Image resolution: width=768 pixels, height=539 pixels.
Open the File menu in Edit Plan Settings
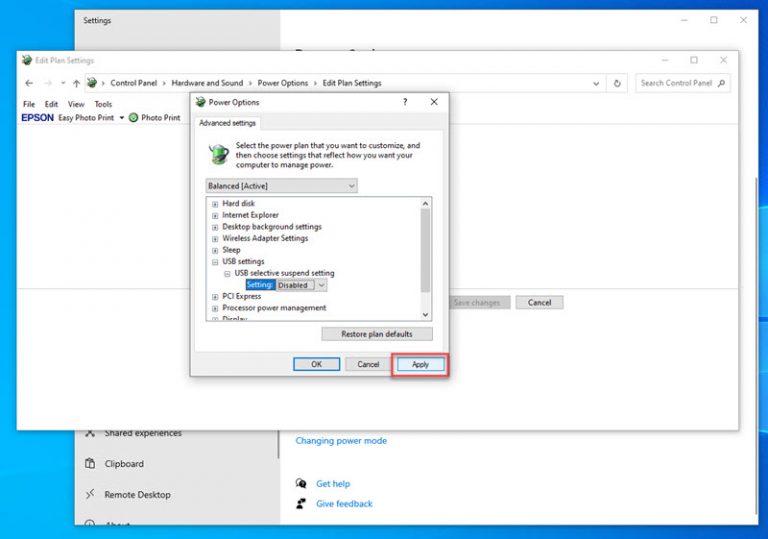coord(29,104)
